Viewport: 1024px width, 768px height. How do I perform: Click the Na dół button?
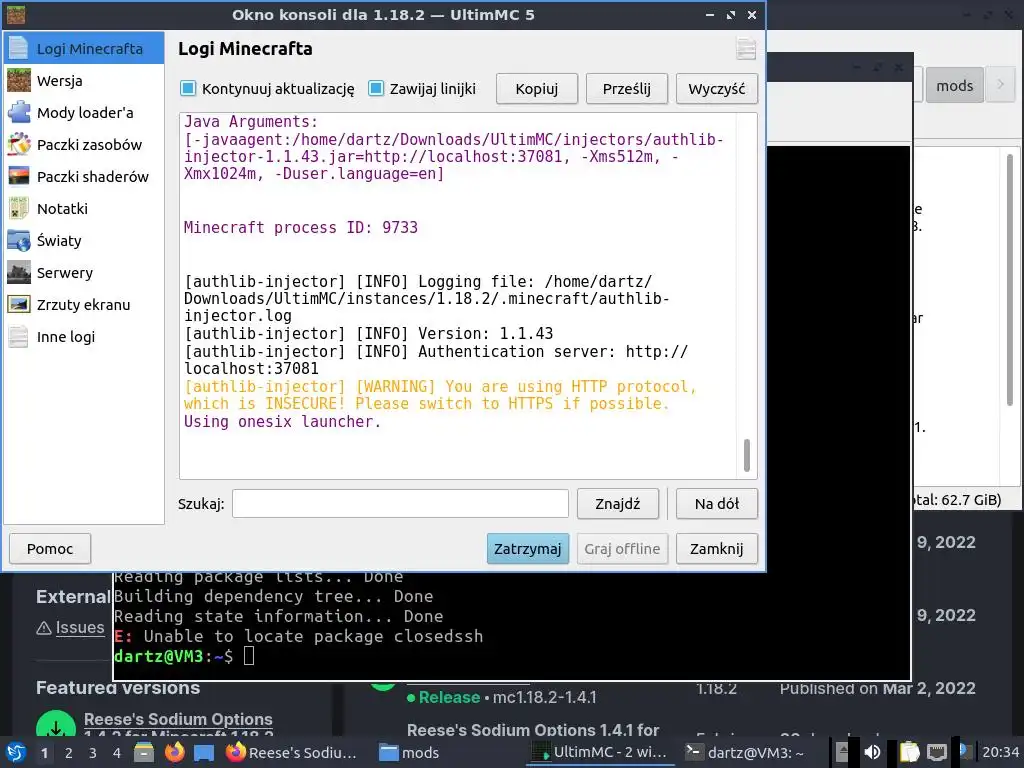716,504
